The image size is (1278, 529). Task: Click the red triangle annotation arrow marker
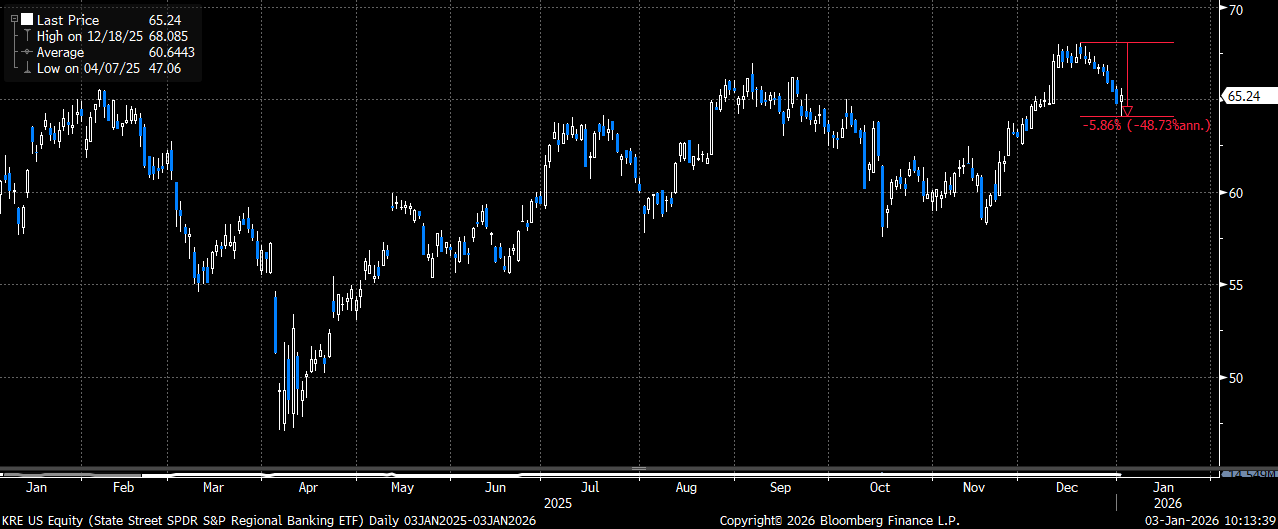(x=1127, y=111)
